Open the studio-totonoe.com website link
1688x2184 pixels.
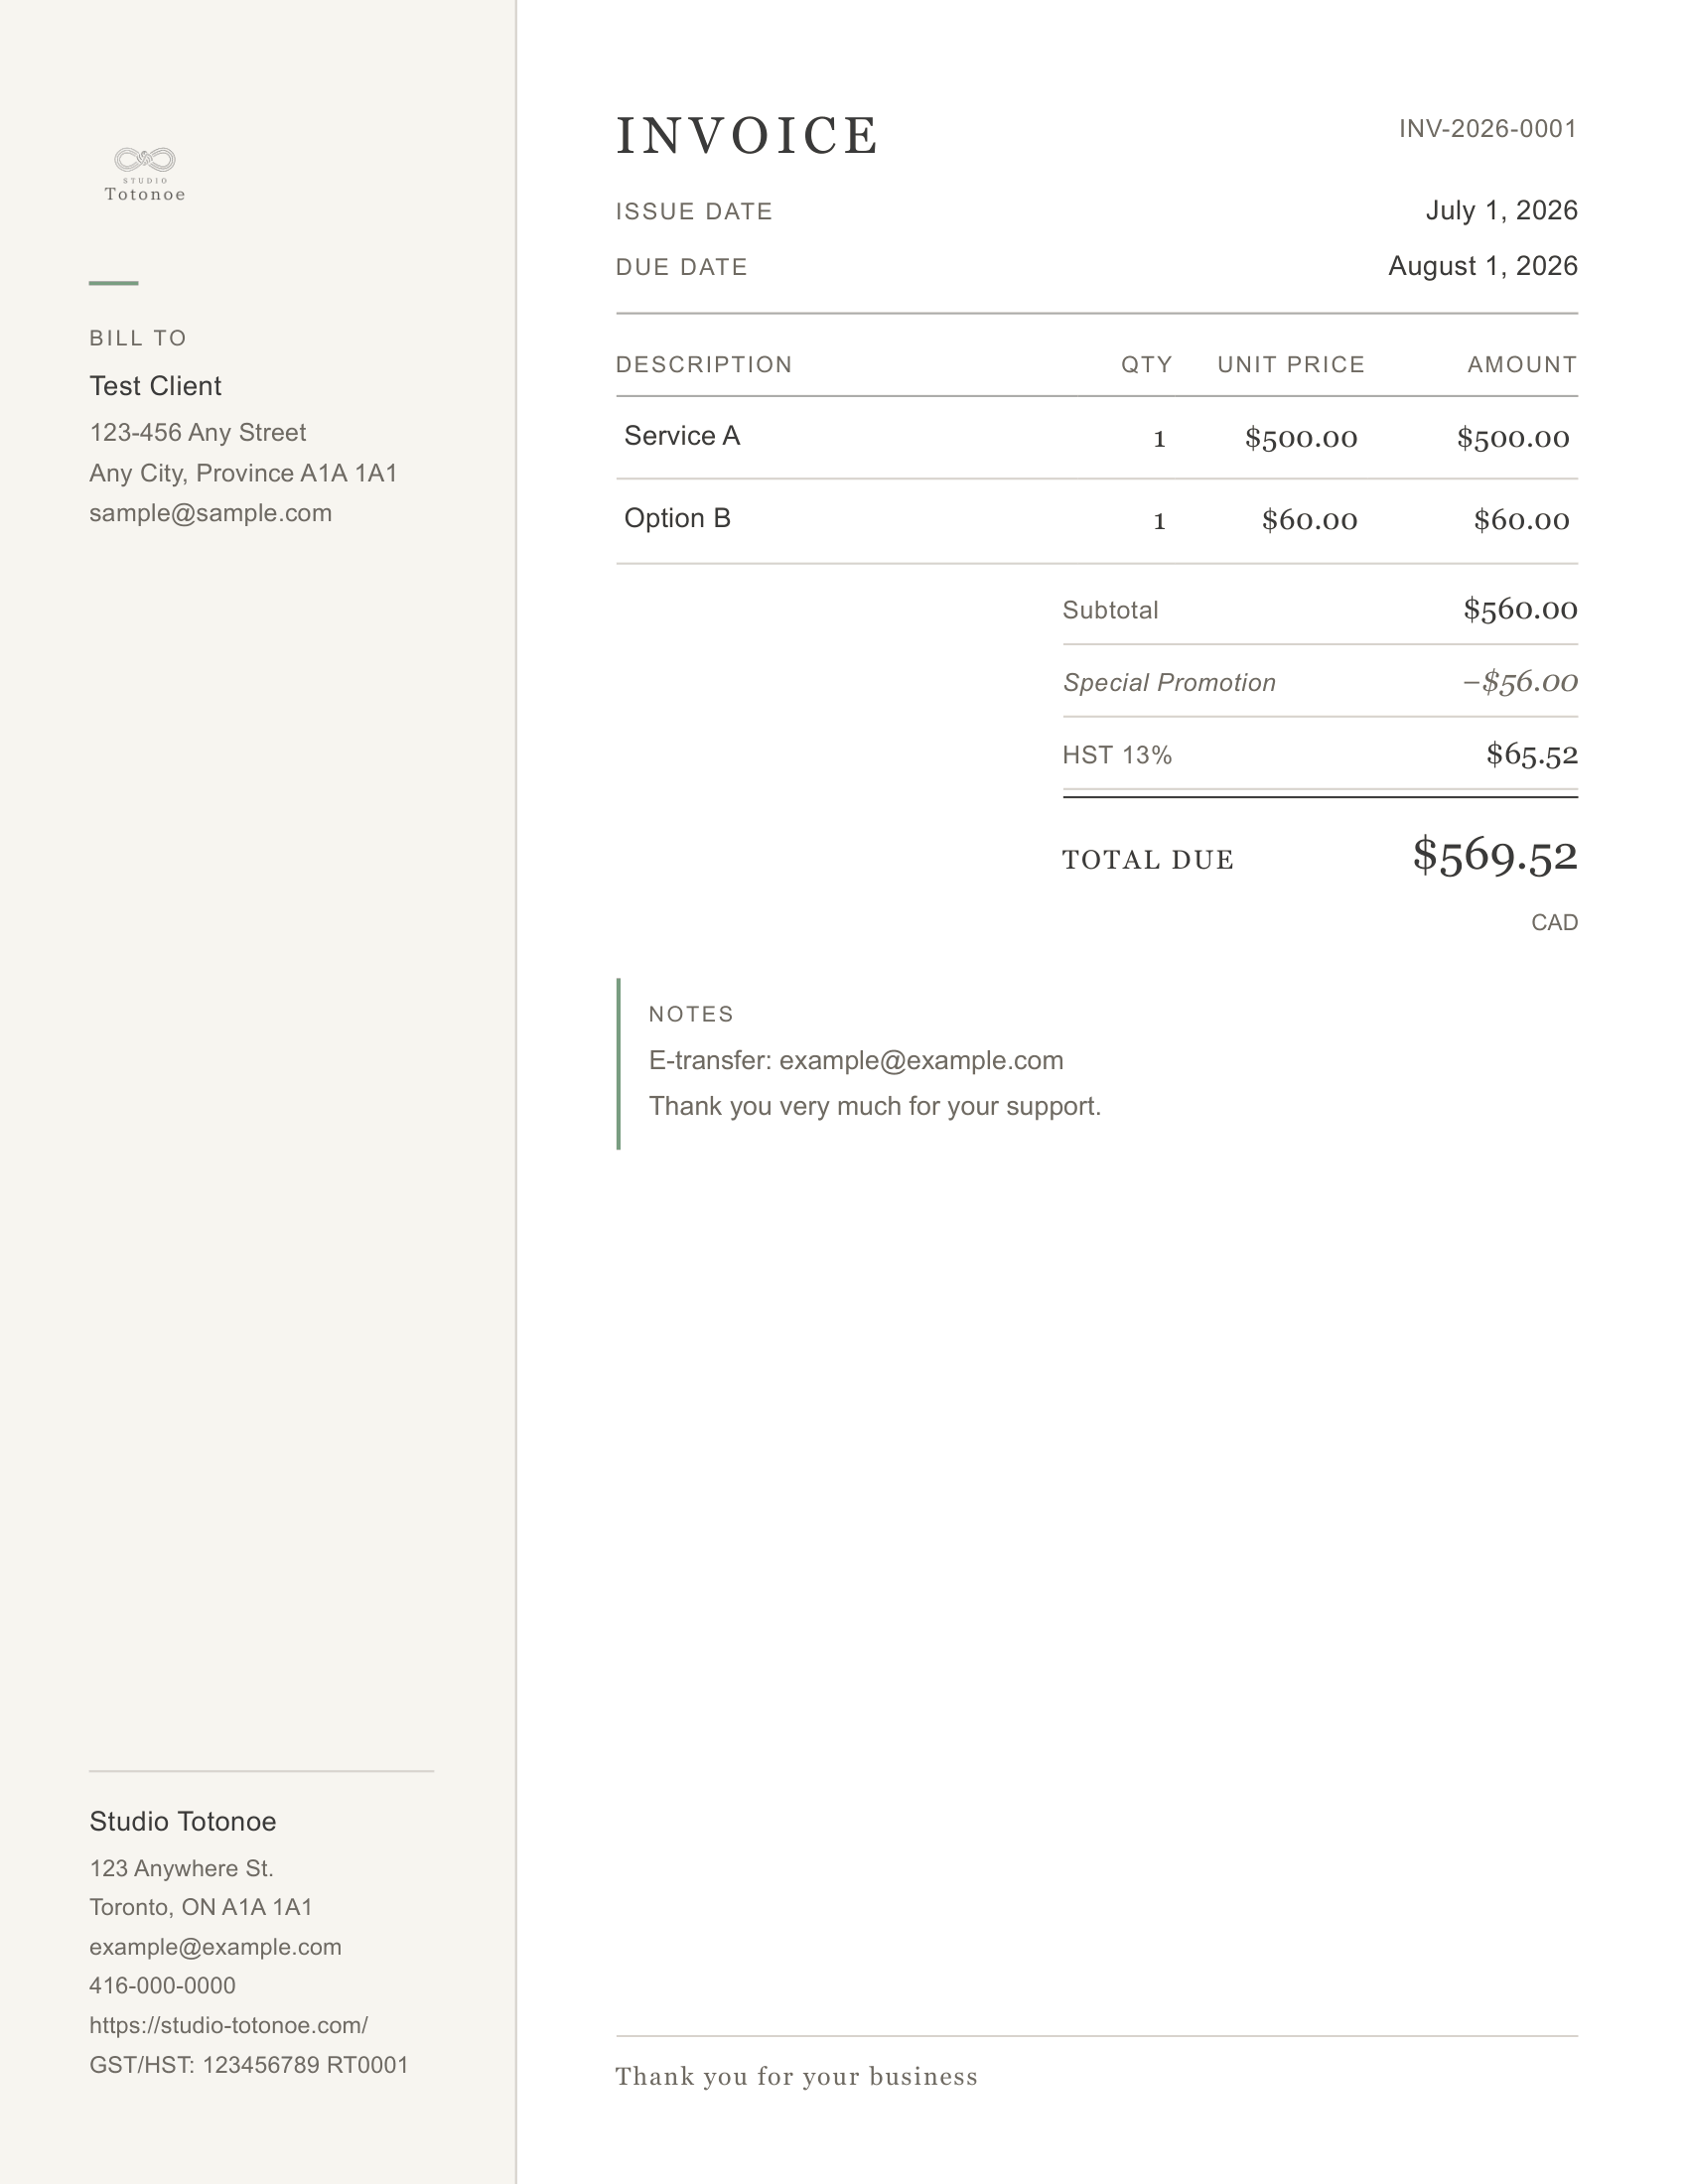coord(228,2025)
